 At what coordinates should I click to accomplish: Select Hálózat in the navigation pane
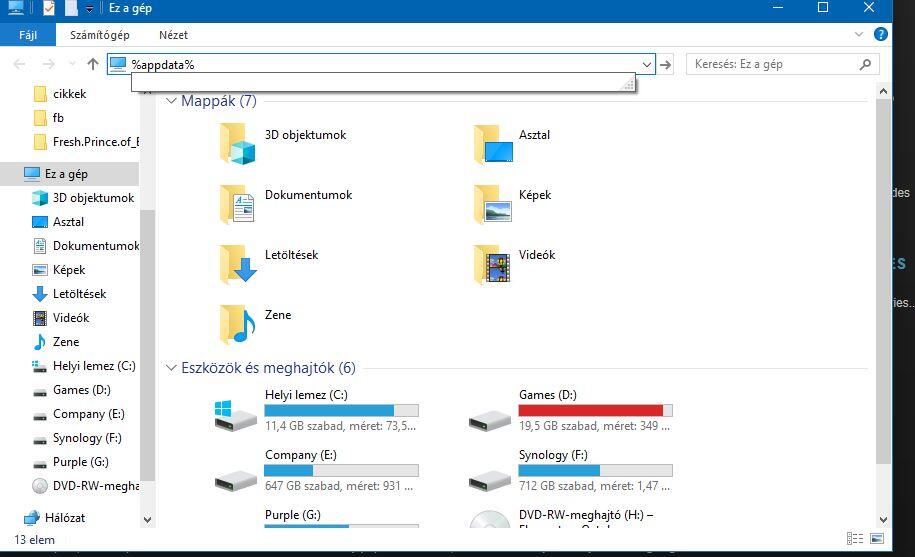[65, 518]
